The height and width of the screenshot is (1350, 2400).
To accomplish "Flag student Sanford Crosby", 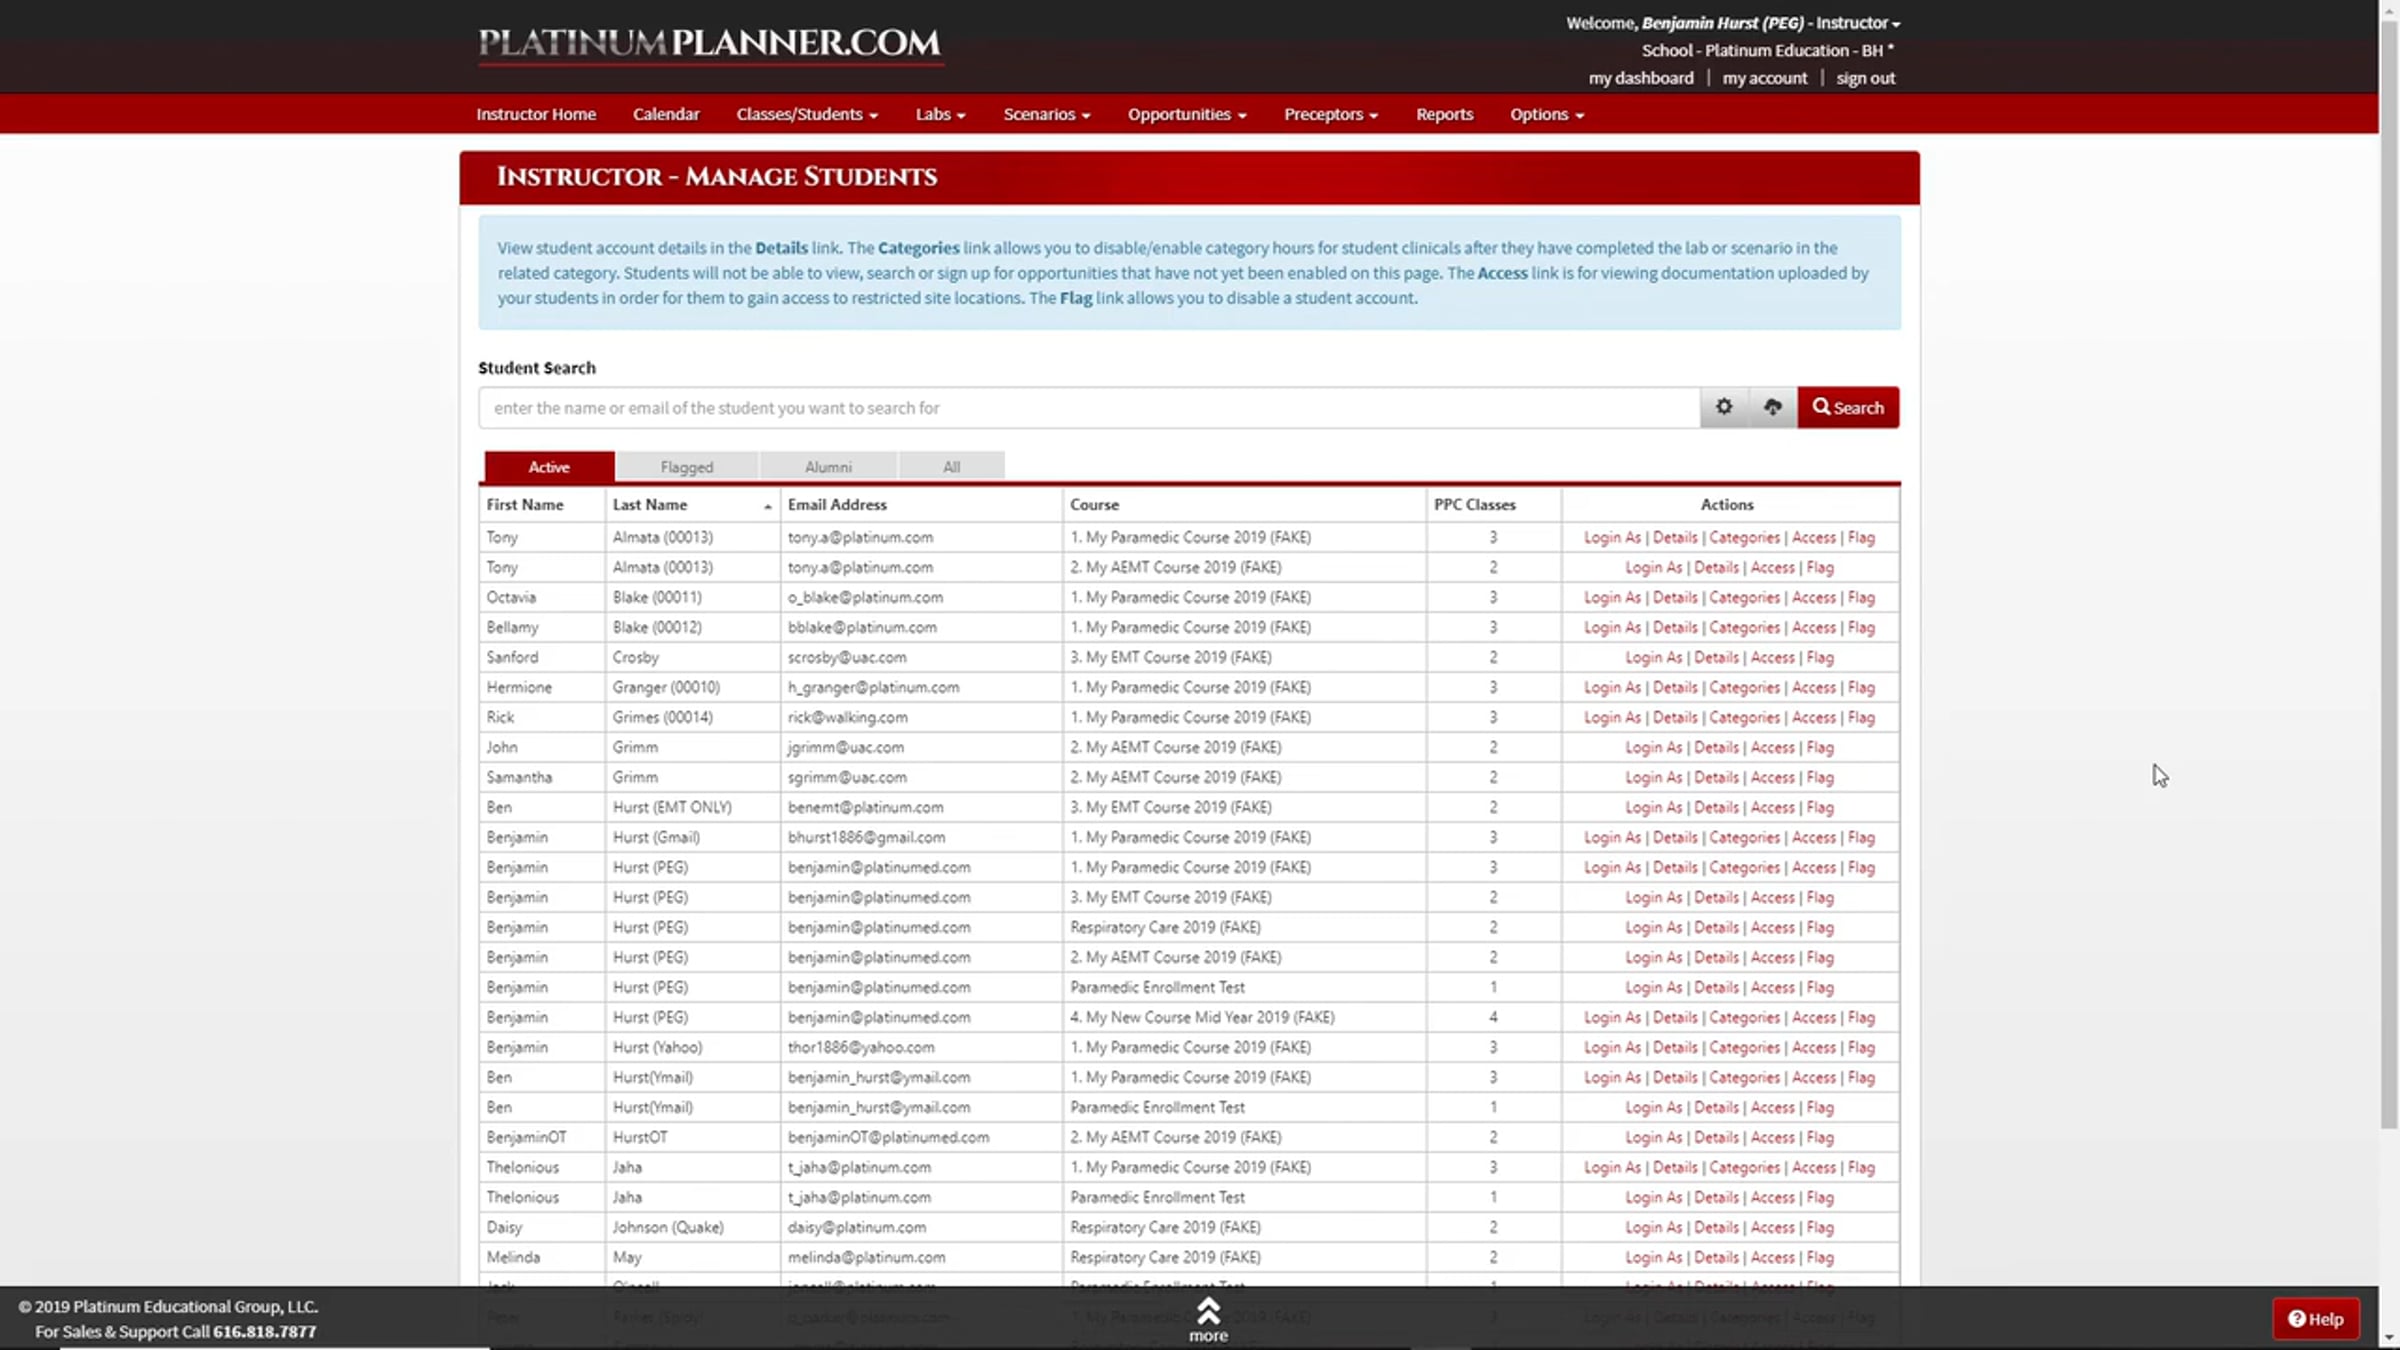I will (1820, 657).
